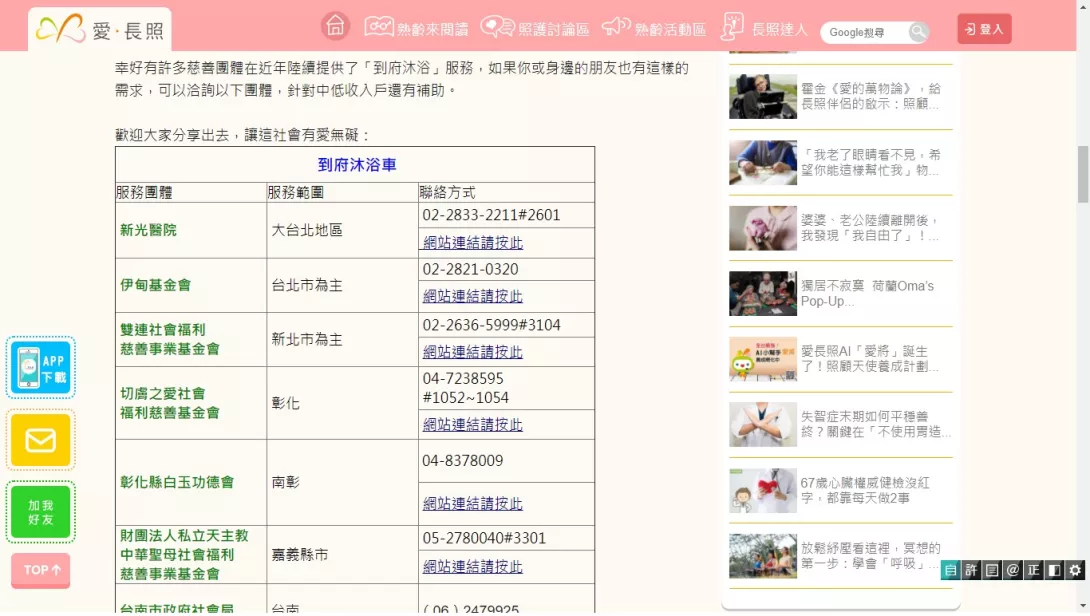Click the yellow envelope mail icon
Viewport: 1090px width, 616px height.
(41, 440)
